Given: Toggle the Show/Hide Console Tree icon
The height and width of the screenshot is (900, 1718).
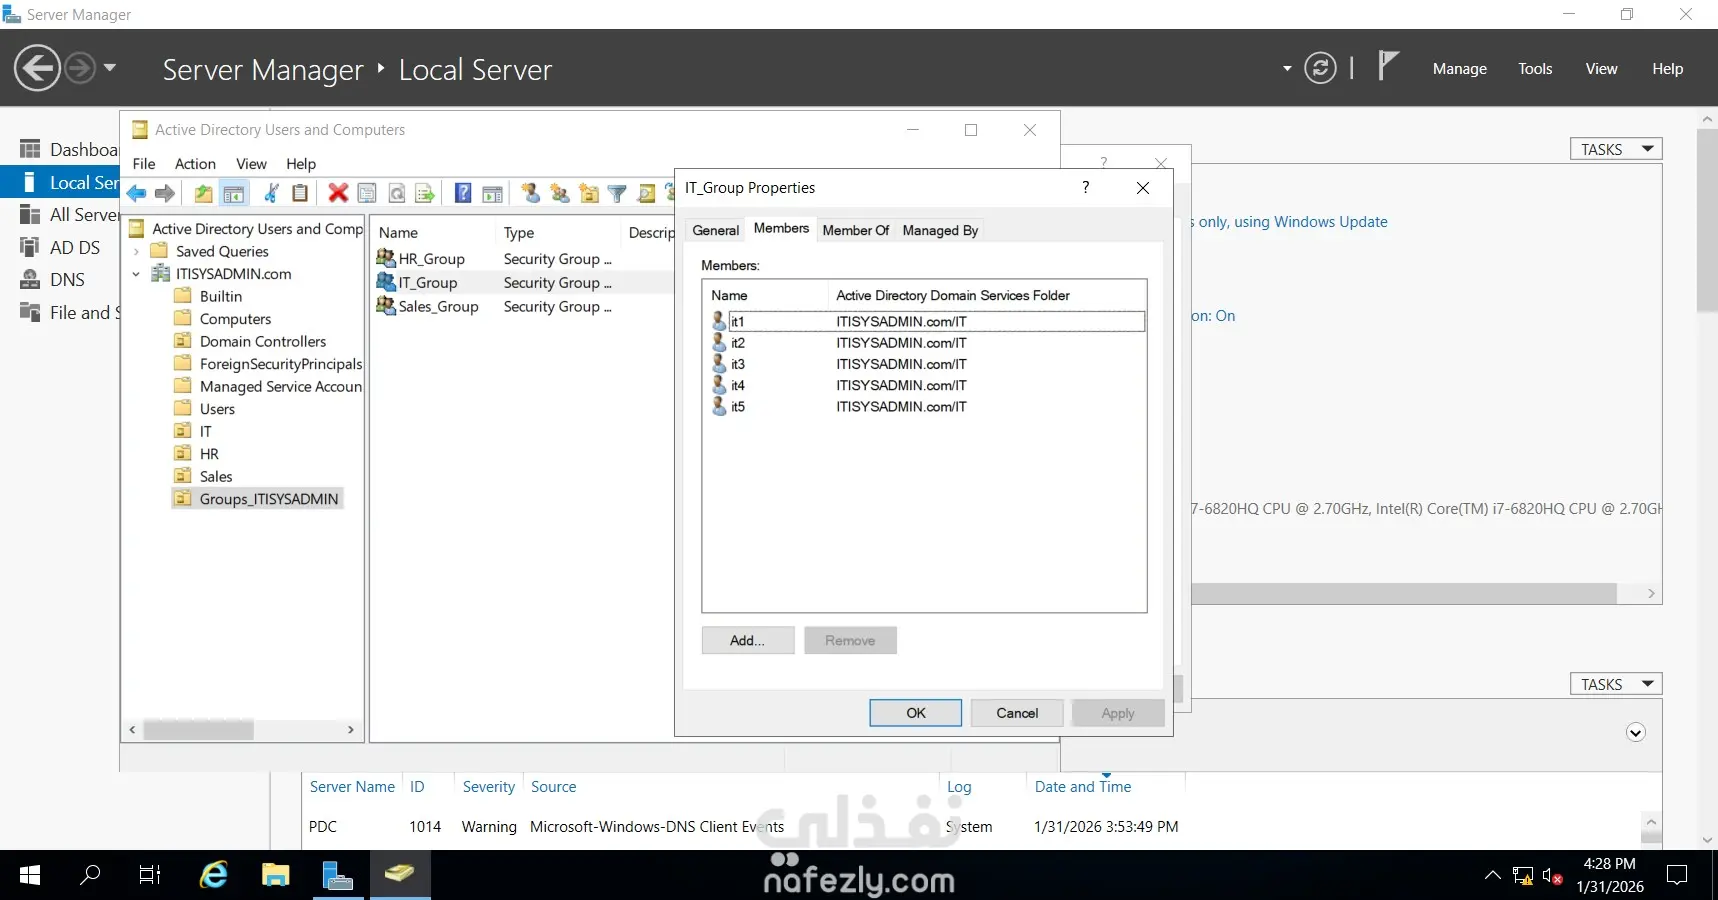Looking at the screenshot, I should click(234, 194).
